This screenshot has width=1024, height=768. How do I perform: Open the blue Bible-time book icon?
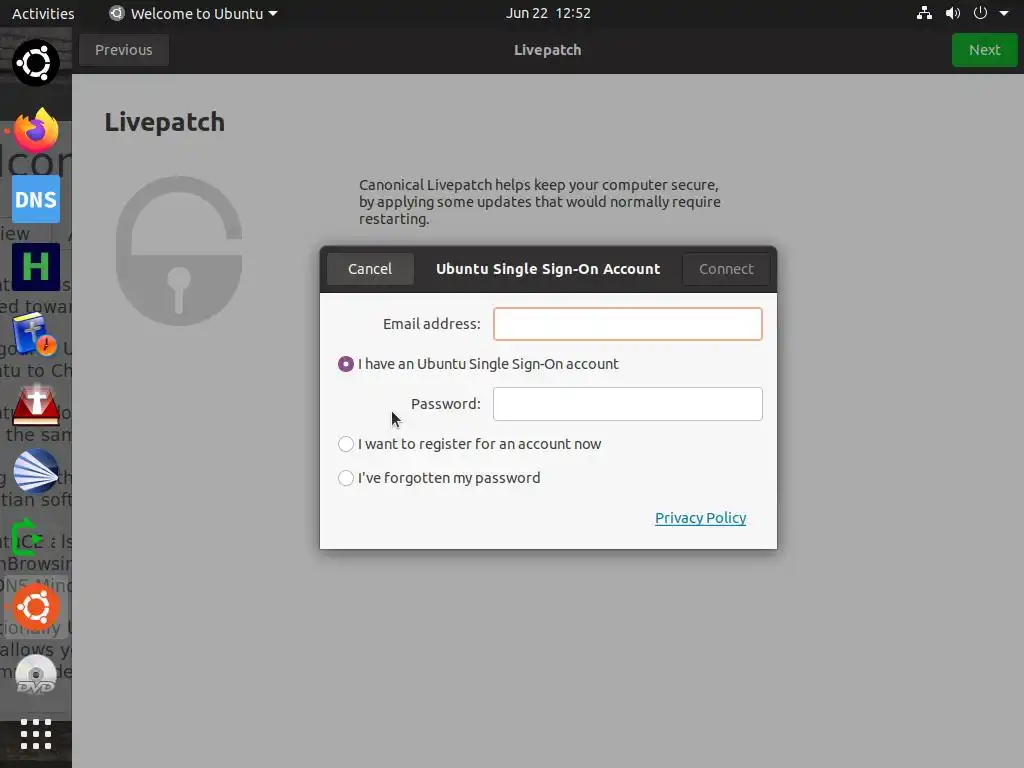(x=36, y=334)
